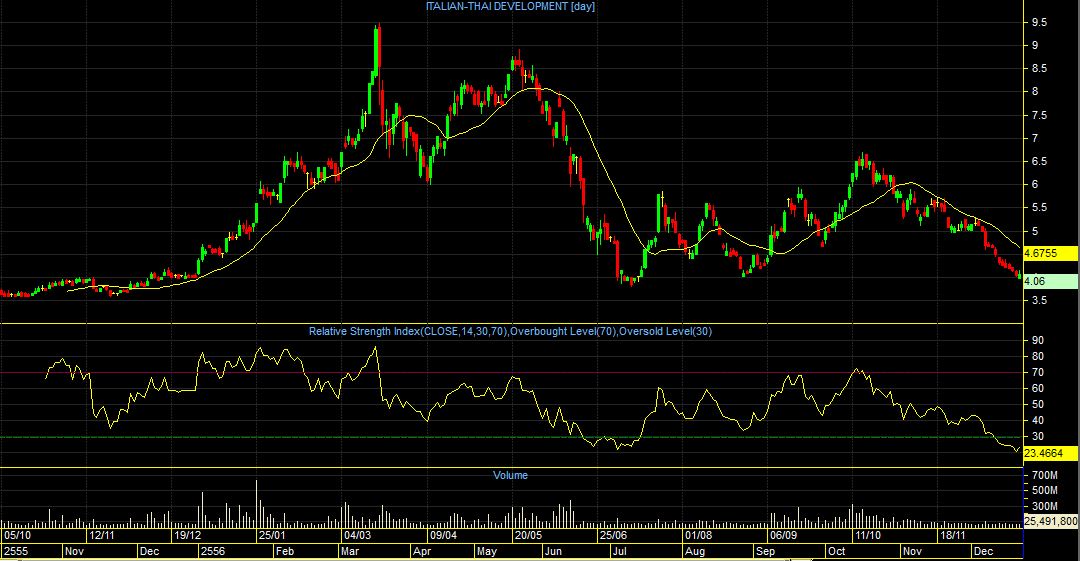This screenshot has width=1080, height=561.
Task: Click the Jul month label
Action: [x=619, y=551]
